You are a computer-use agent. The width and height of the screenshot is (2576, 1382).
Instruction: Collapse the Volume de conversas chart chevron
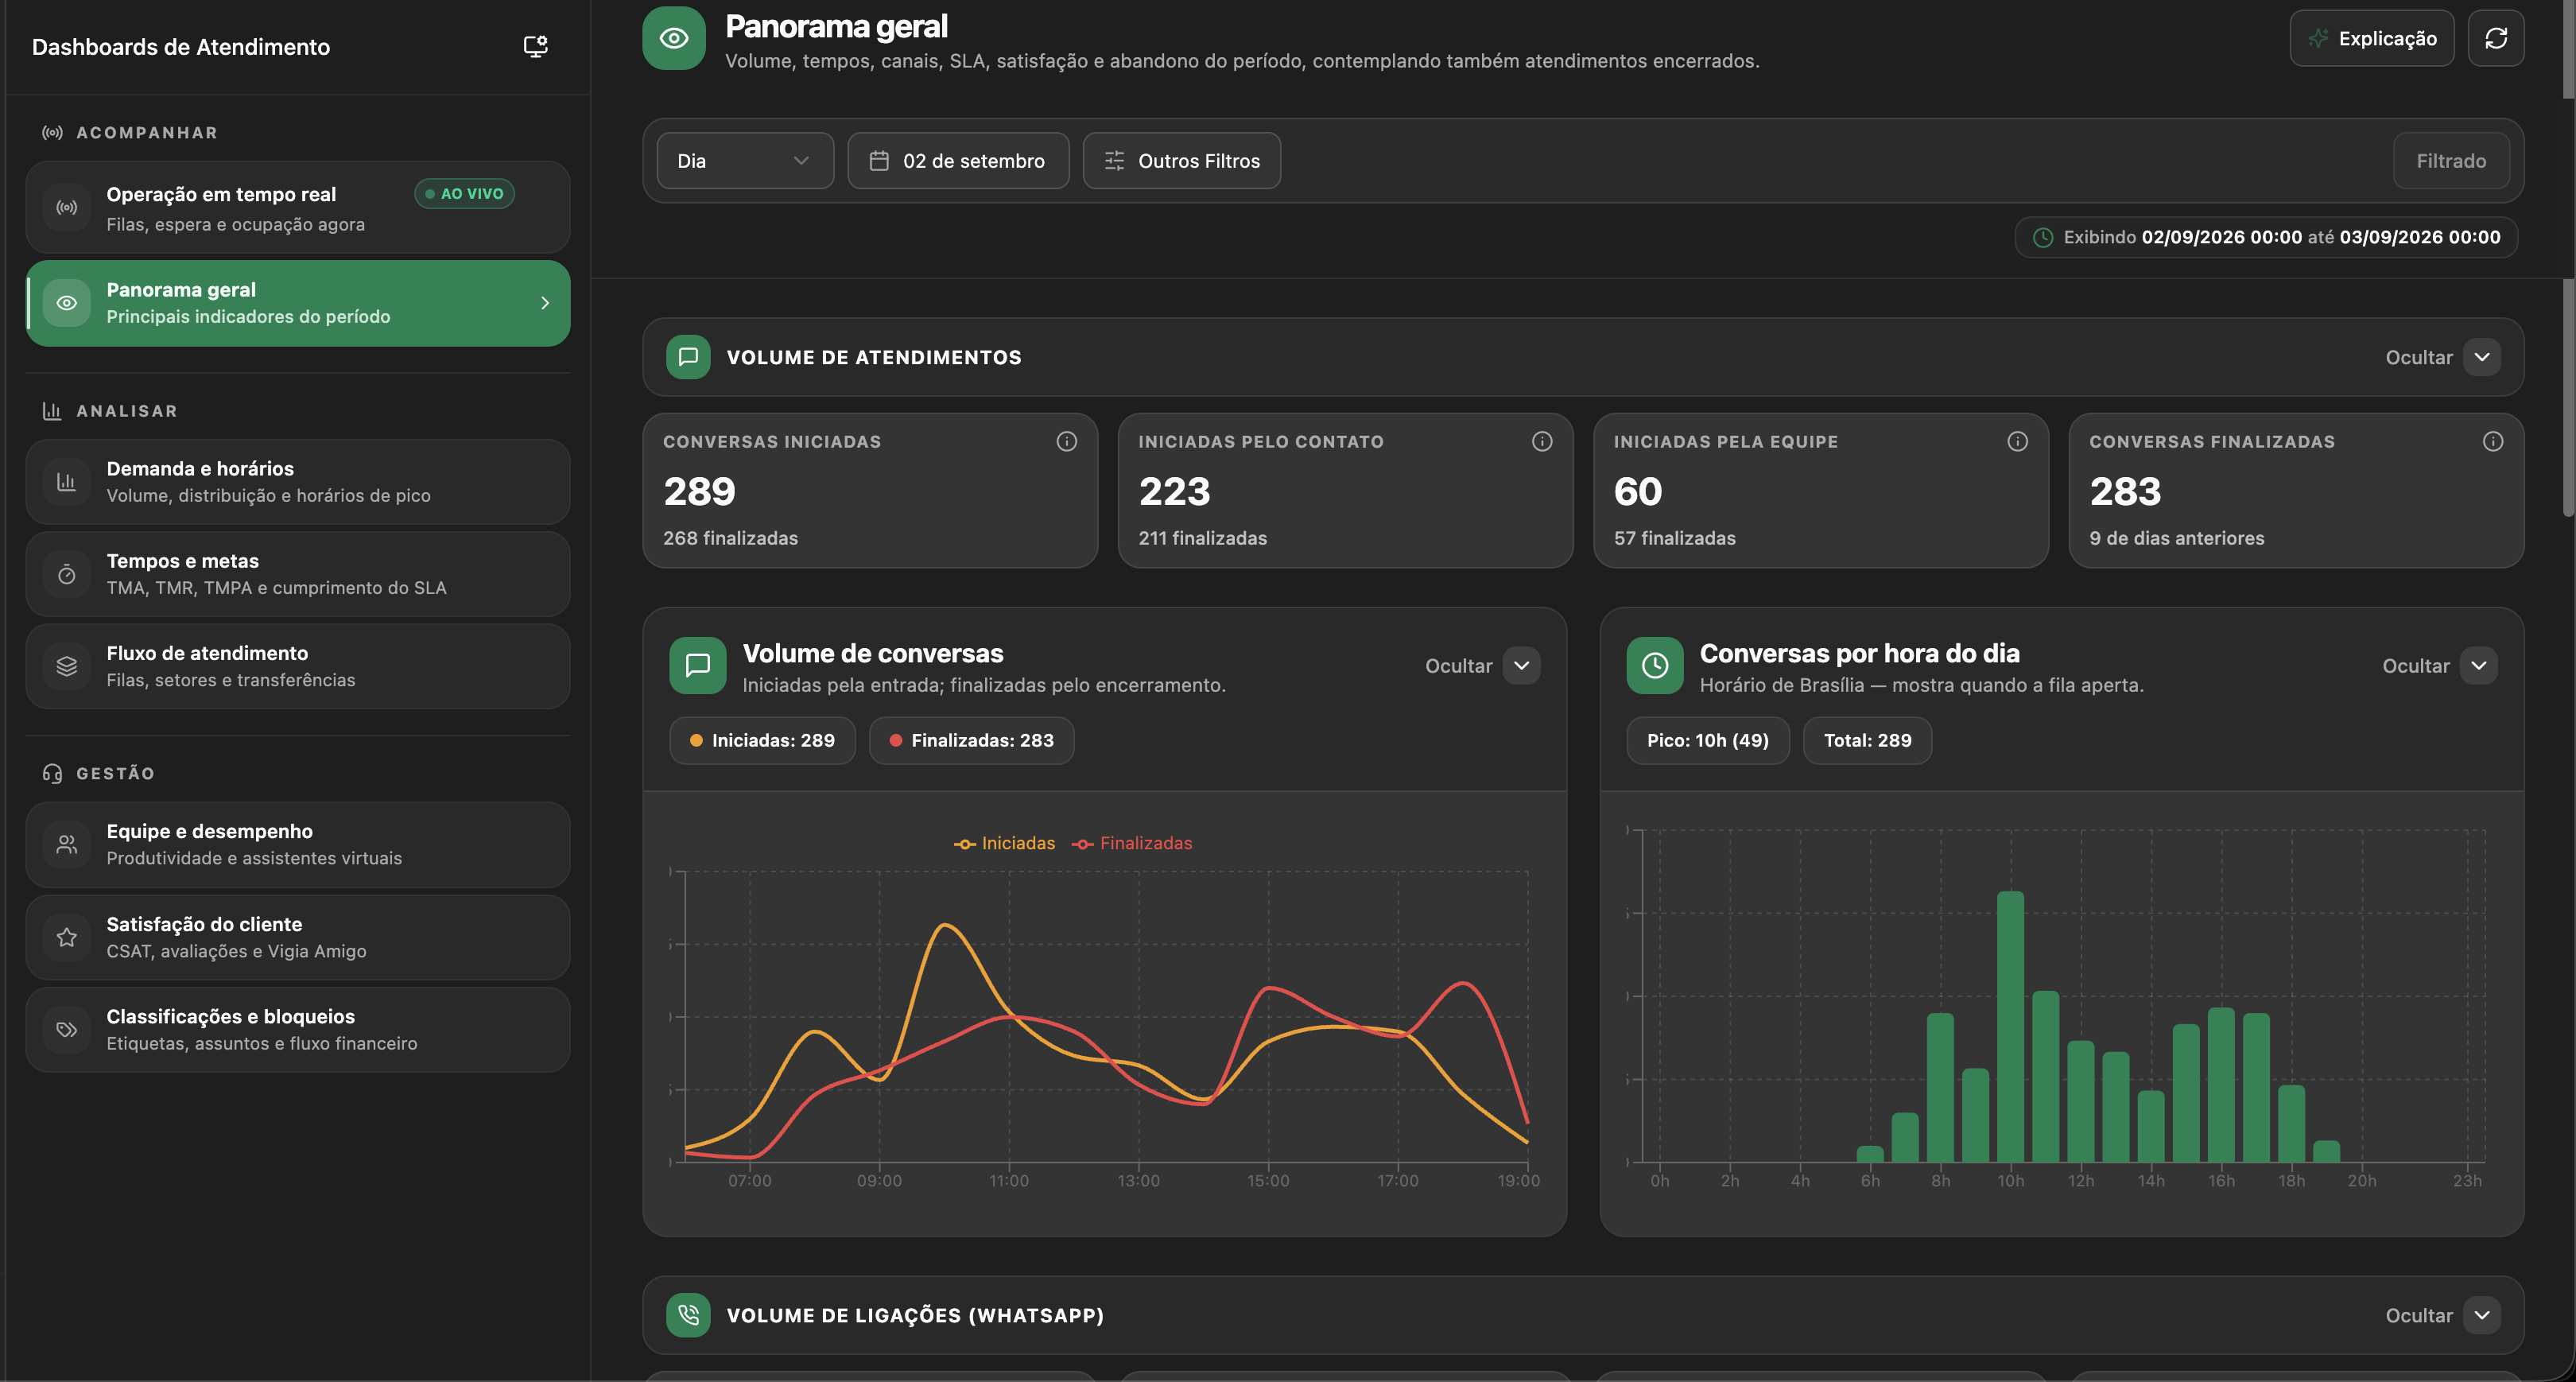point(1521,666)
